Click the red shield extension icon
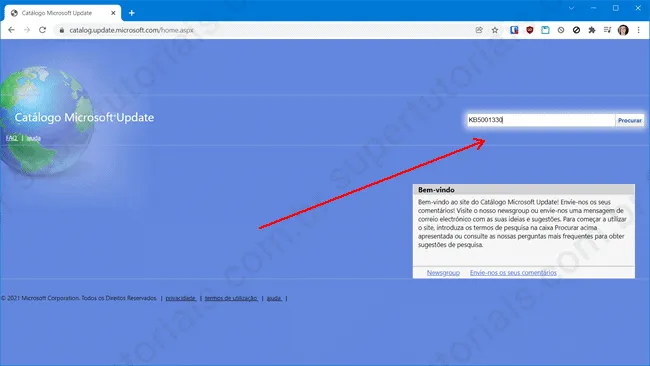 tap(530, 30)
